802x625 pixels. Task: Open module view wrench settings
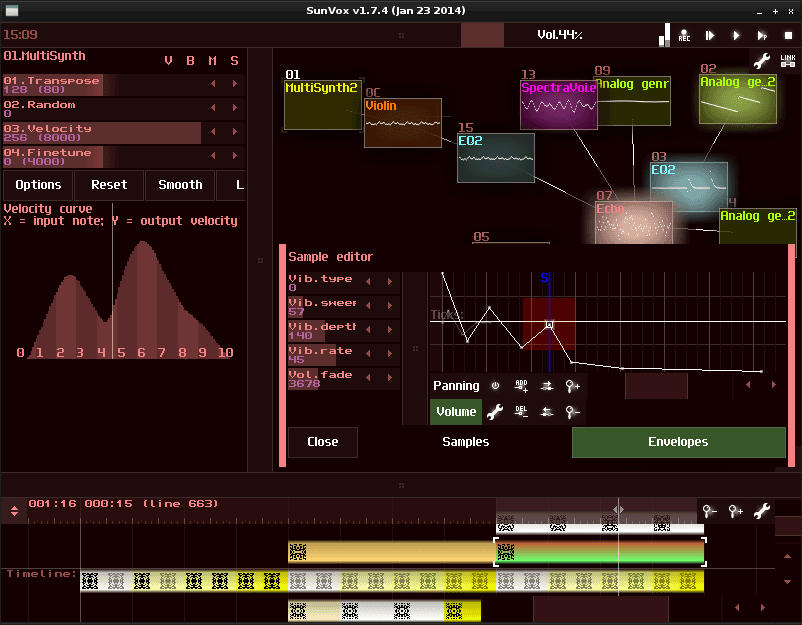tap(762, 60)
